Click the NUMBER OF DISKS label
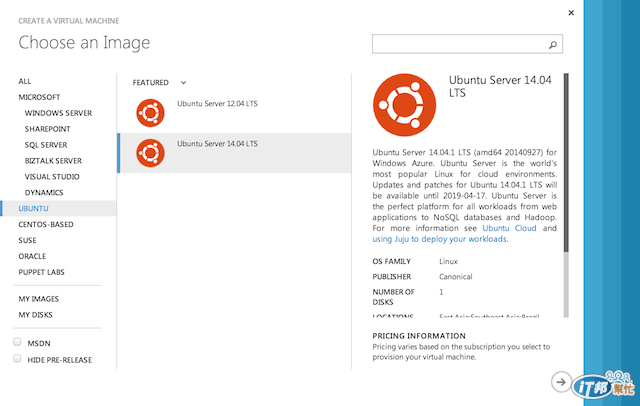Screen dimensions: 640x406 393,297
